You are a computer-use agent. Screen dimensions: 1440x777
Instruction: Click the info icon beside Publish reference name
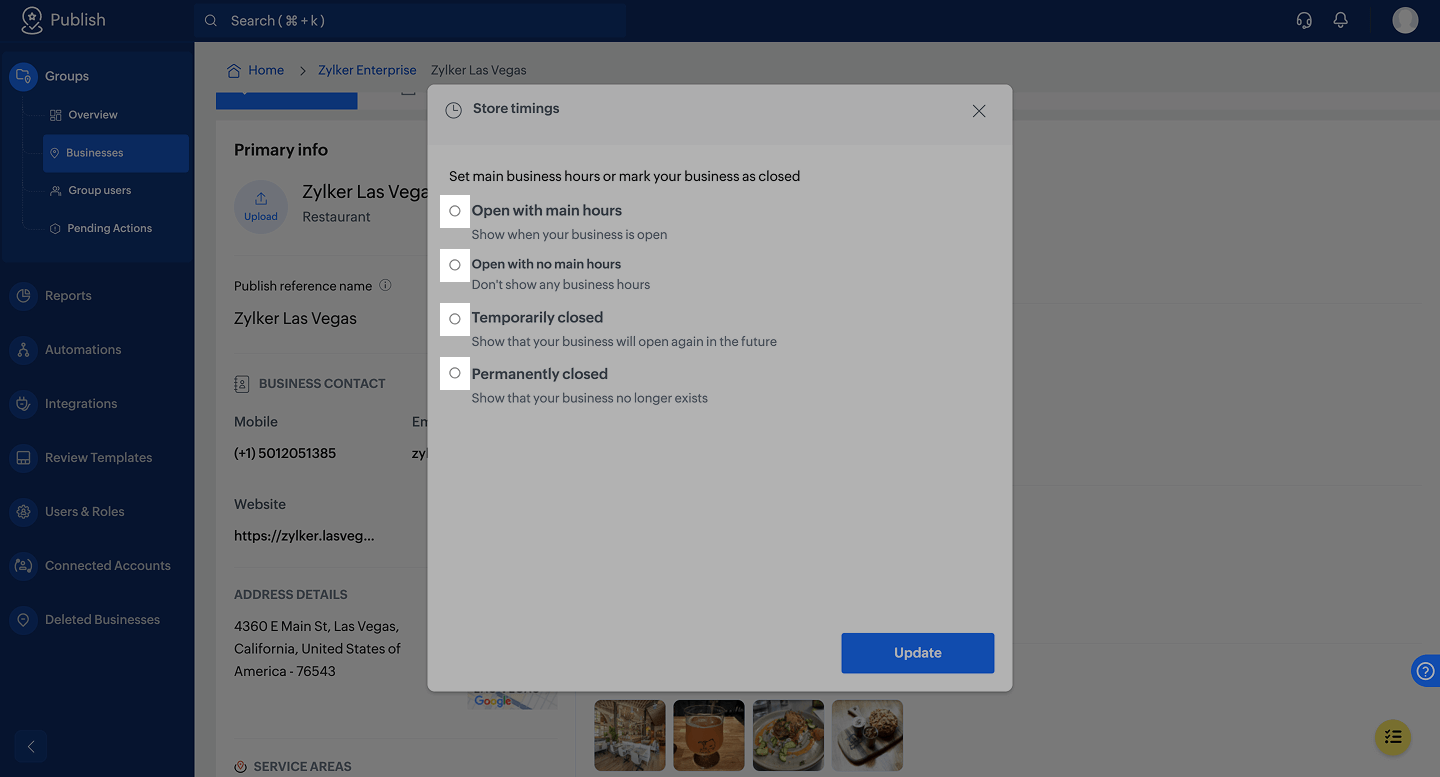click(385, 285)
